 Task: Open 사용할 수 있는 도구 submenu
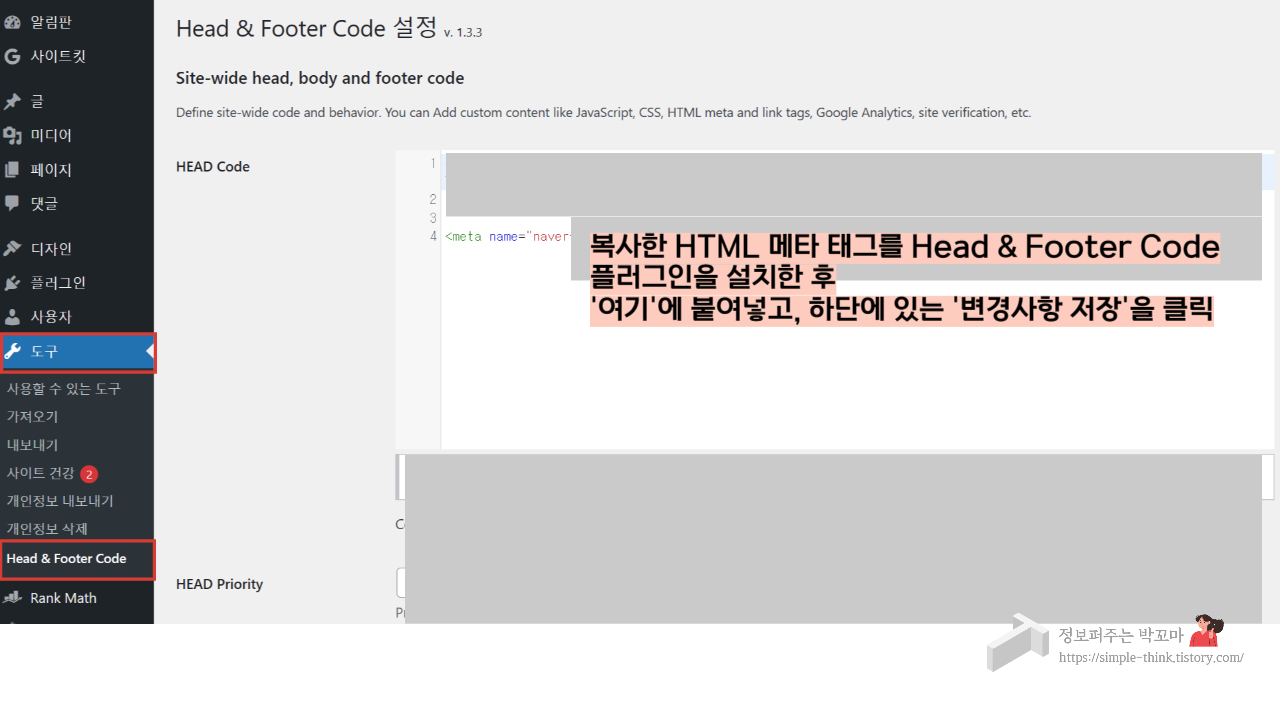click(63, 388)
